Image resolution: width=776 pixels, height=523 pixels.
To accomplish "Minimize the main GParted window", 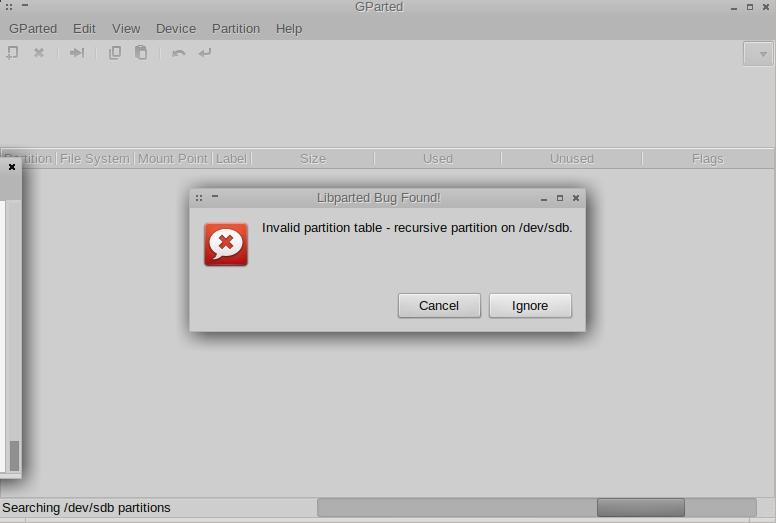I will (734, 9).
